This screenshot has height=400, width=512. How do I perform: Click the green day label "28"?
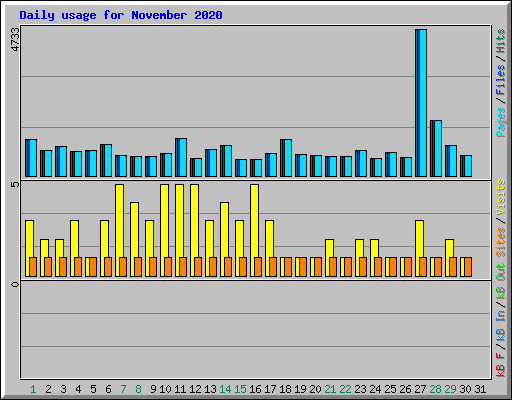435,389
